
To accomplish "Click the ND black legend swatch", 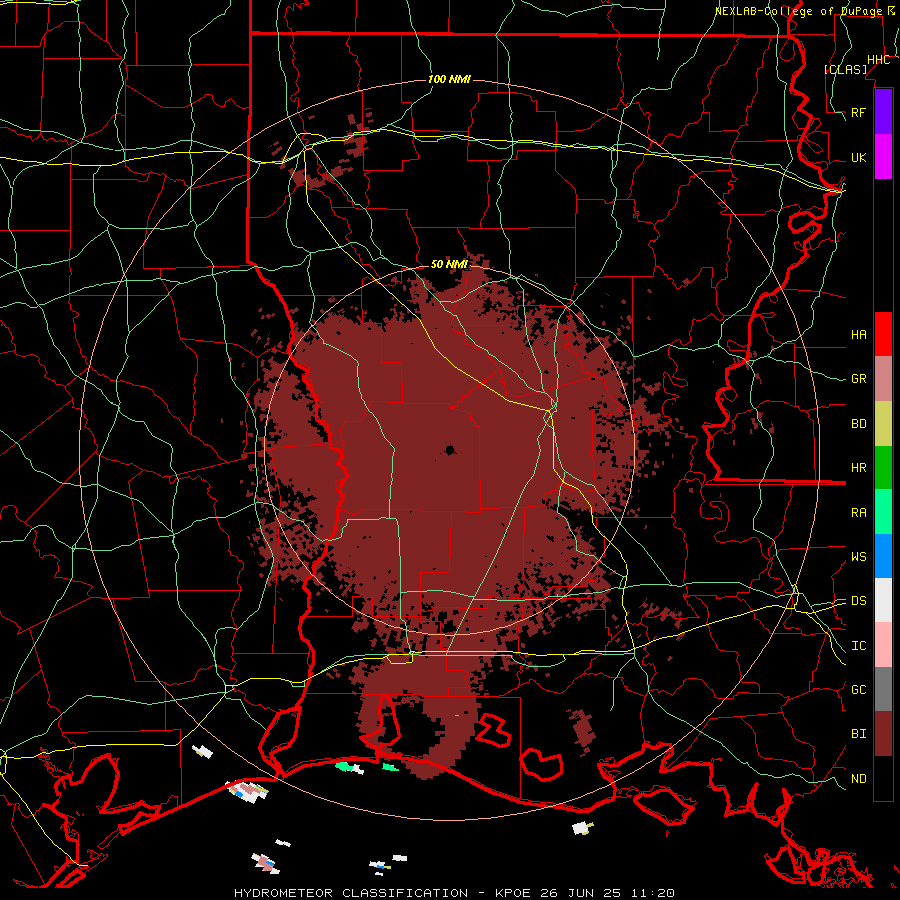I will [883, 778].
